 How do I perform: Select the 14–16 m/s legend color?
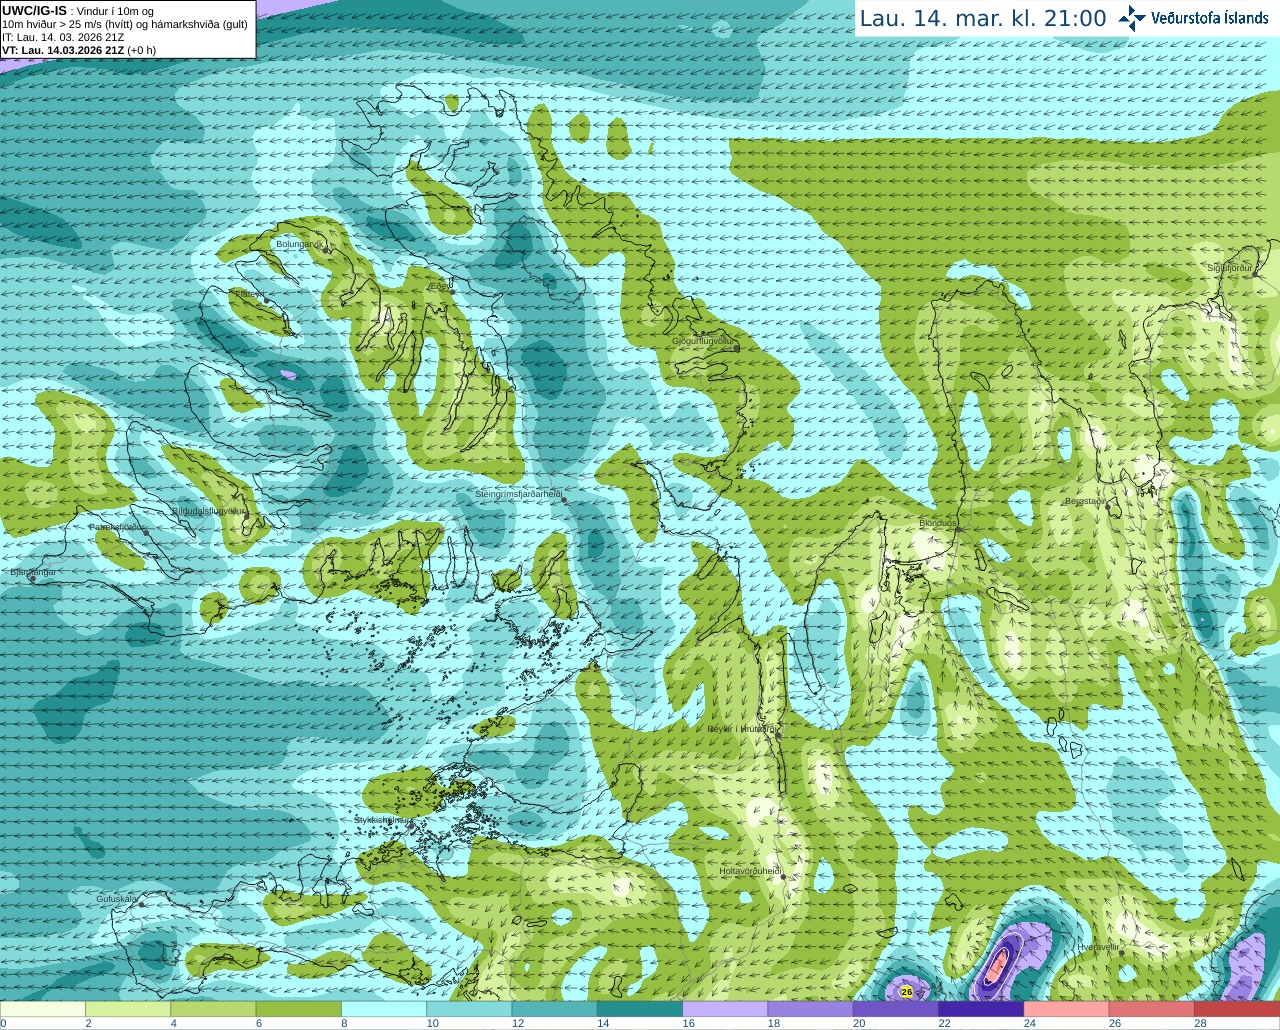click(x=640, y=1009)
